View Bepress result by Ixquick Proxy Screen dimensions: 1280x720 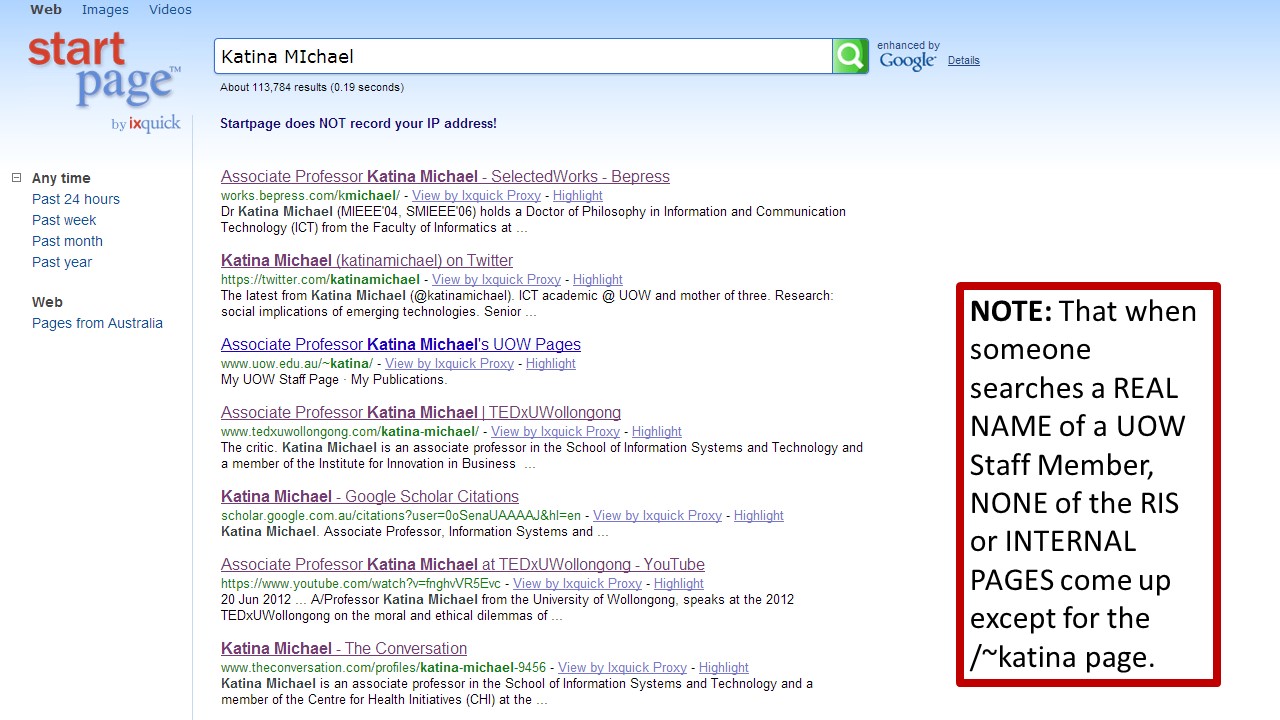pyautogui.click(x=476, y=196)
